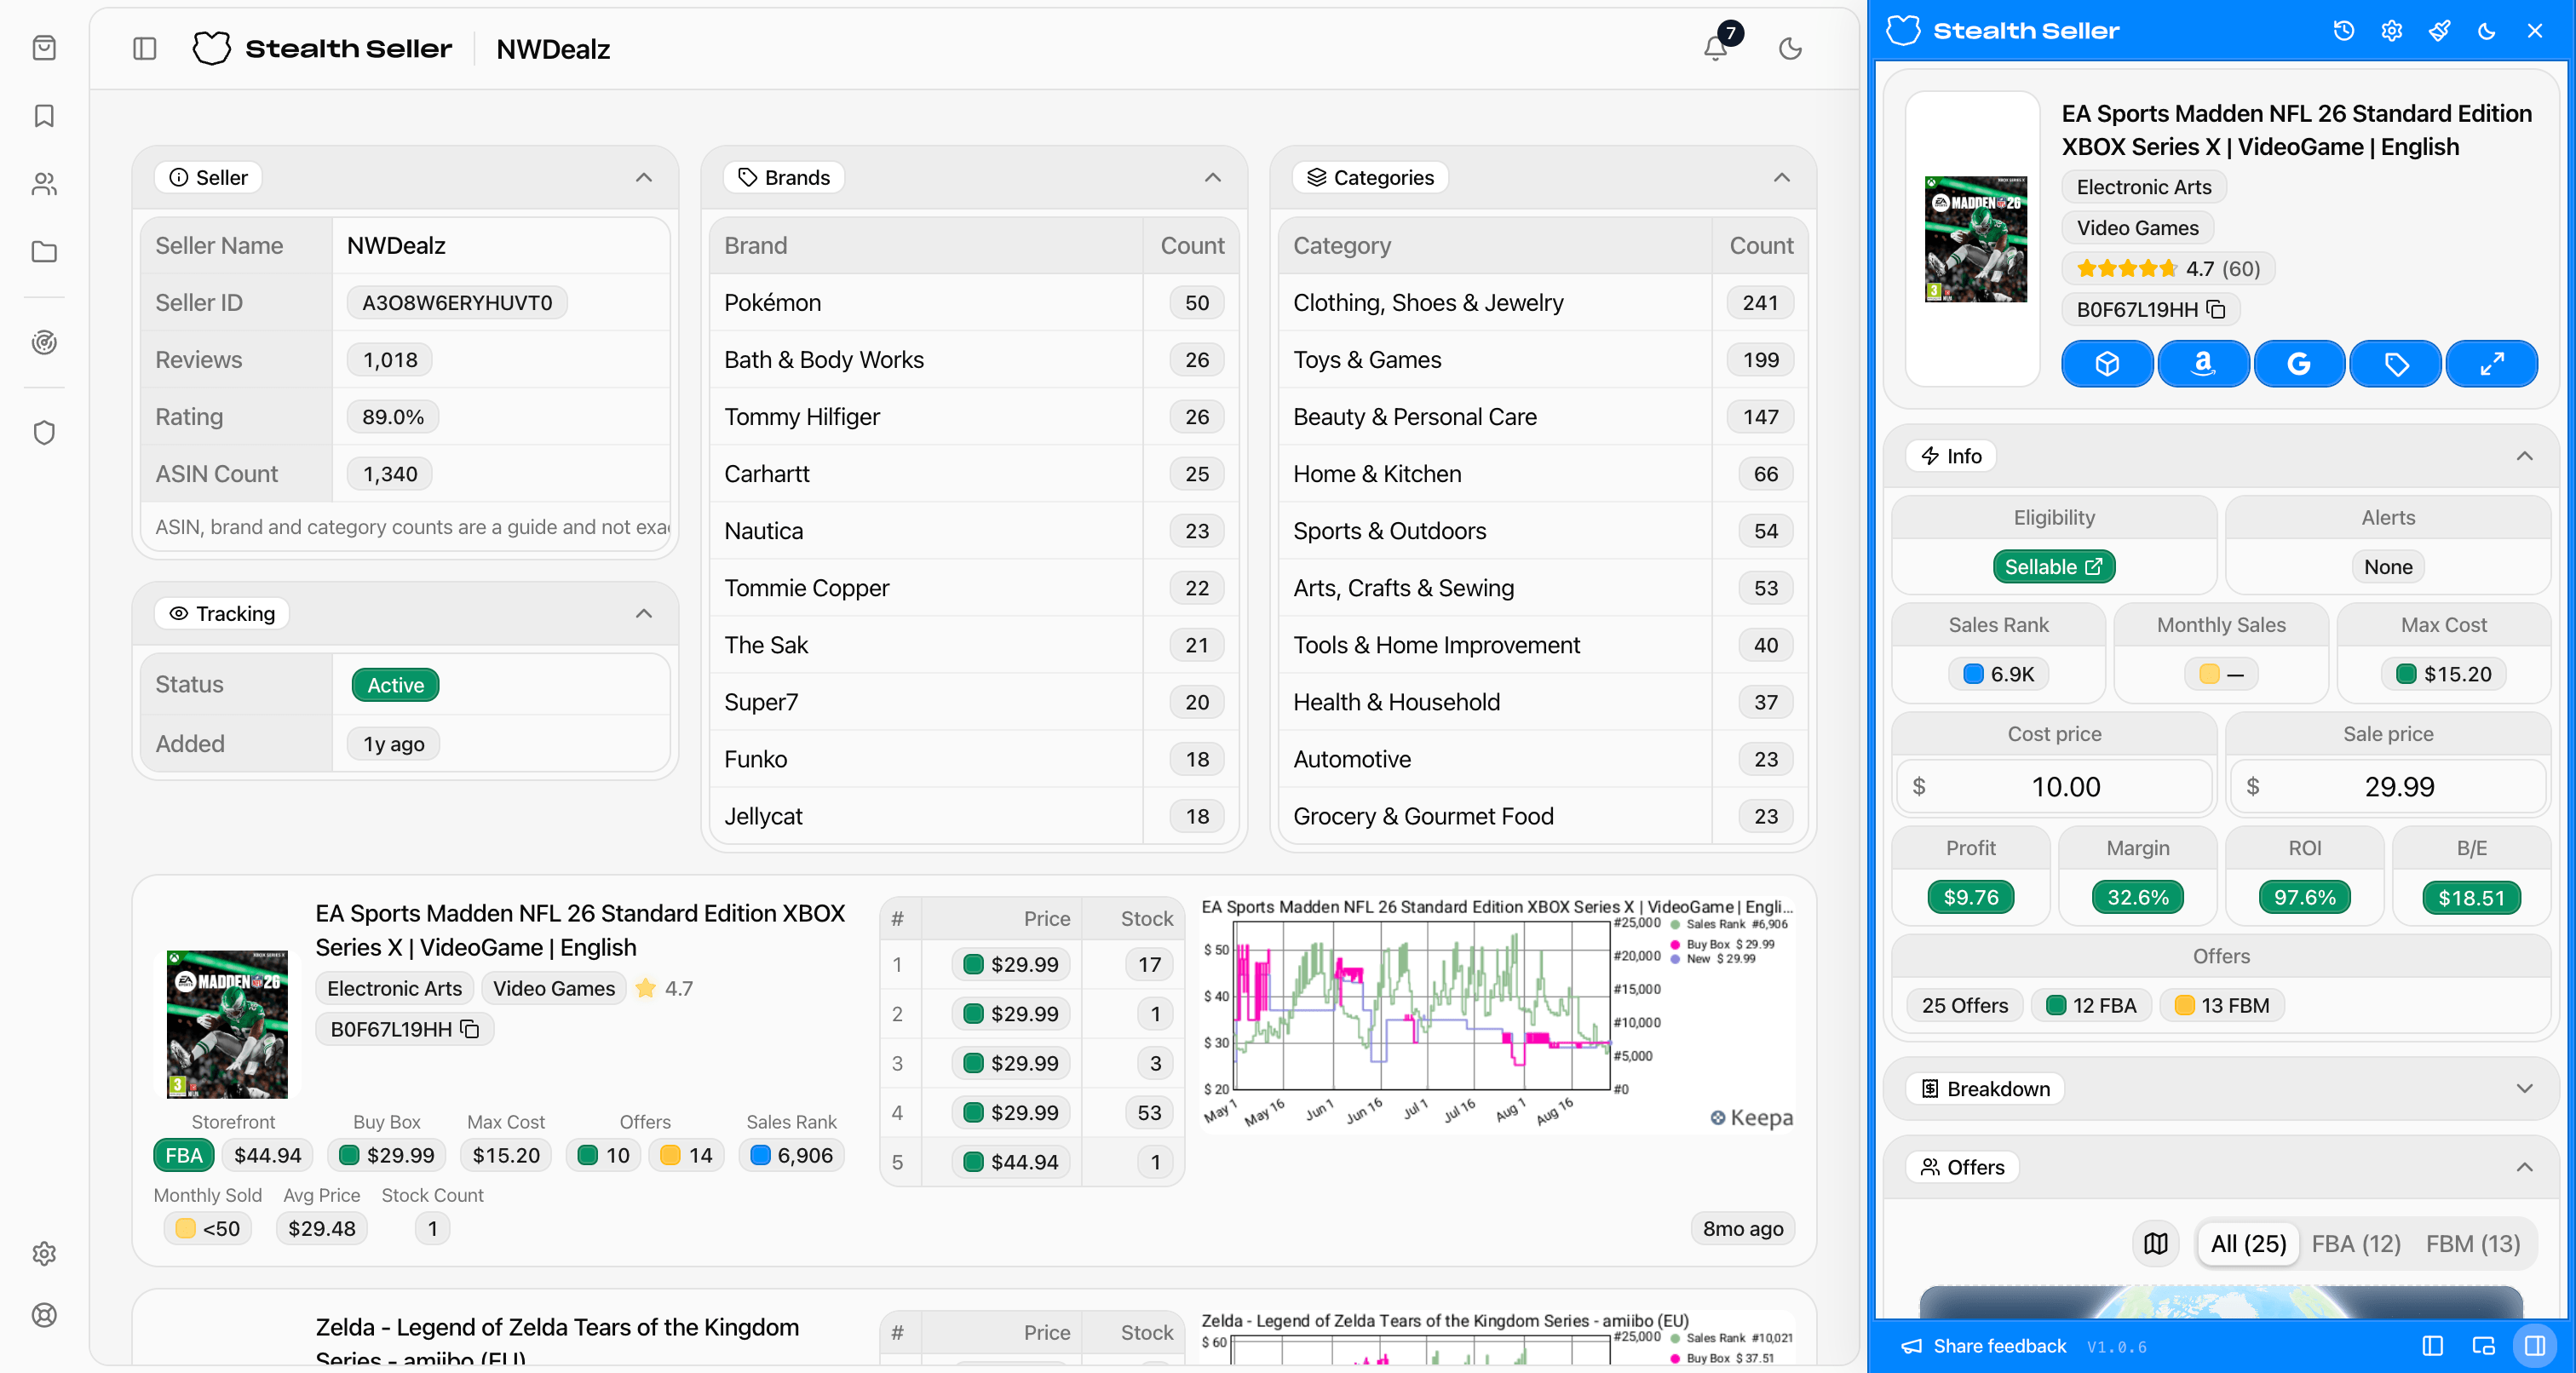This screenshot has height=1373, width=2576.
Task: Click the rocket icon in extension header
Action: click(2439, 31)
